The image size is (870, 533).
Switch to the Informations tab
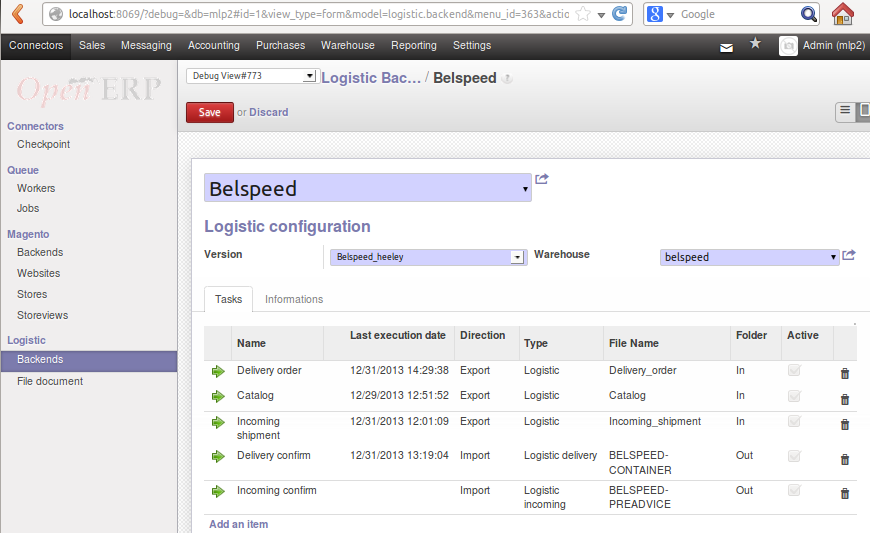[294, 299]
